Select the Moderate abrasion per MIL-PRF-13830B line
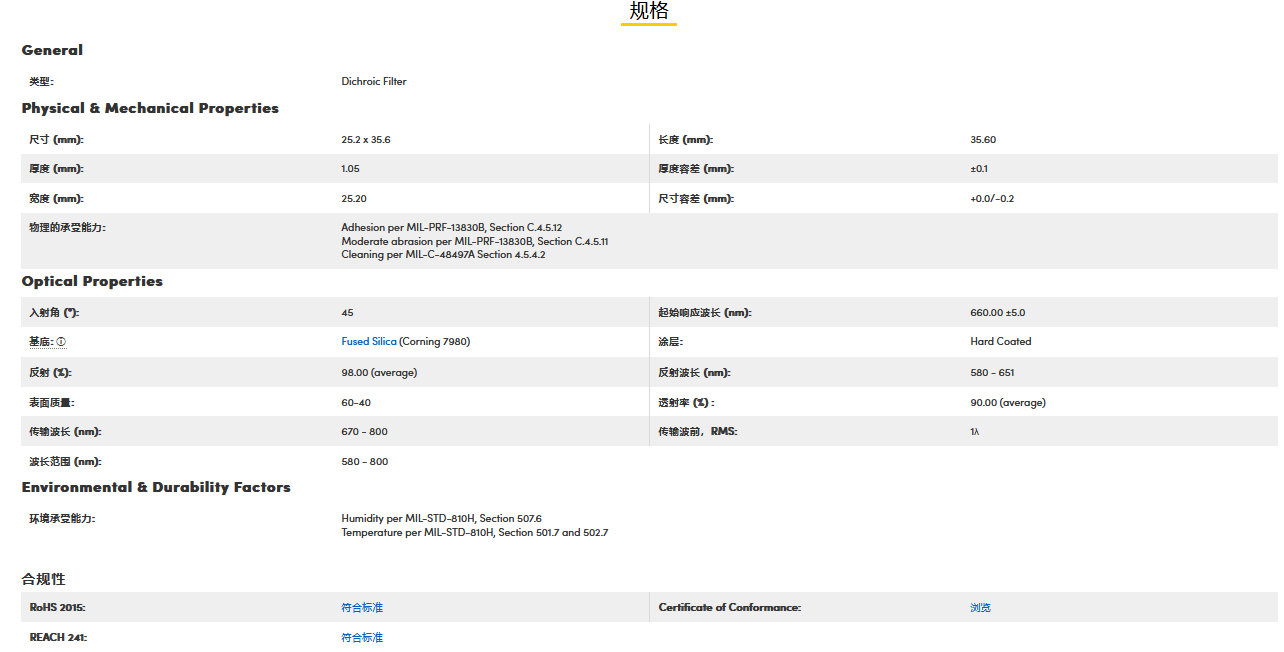 click(475, 242)
